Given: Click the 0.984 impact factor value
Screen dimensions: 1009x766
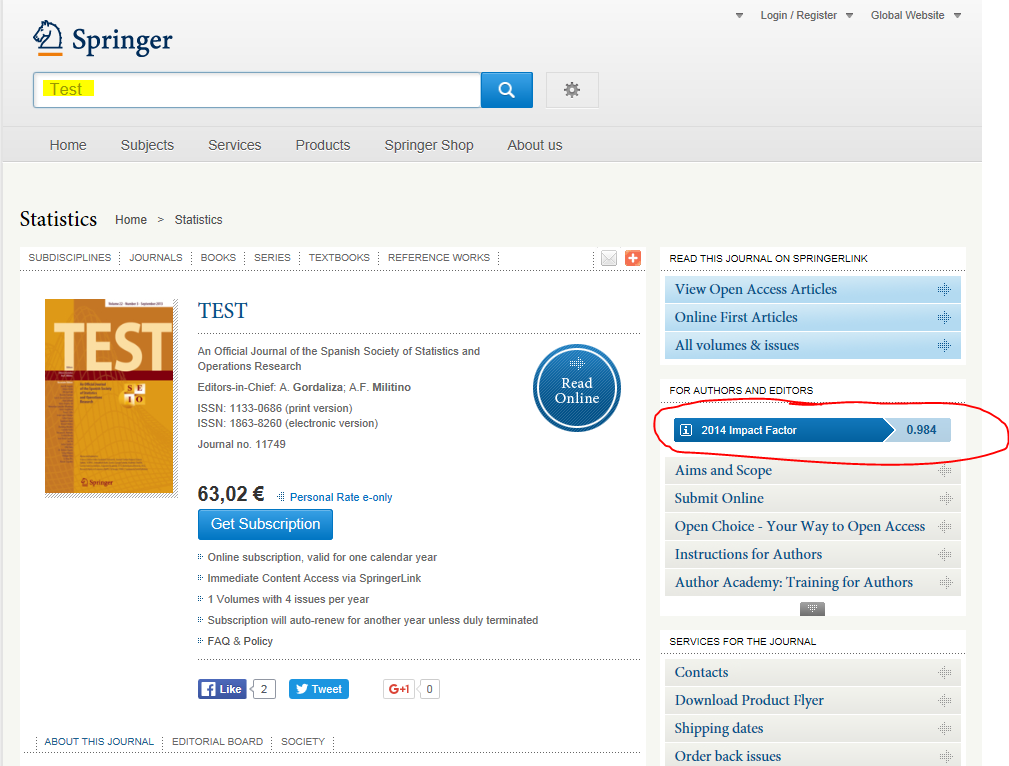Looking at the screenshot, I should point(921,430).
